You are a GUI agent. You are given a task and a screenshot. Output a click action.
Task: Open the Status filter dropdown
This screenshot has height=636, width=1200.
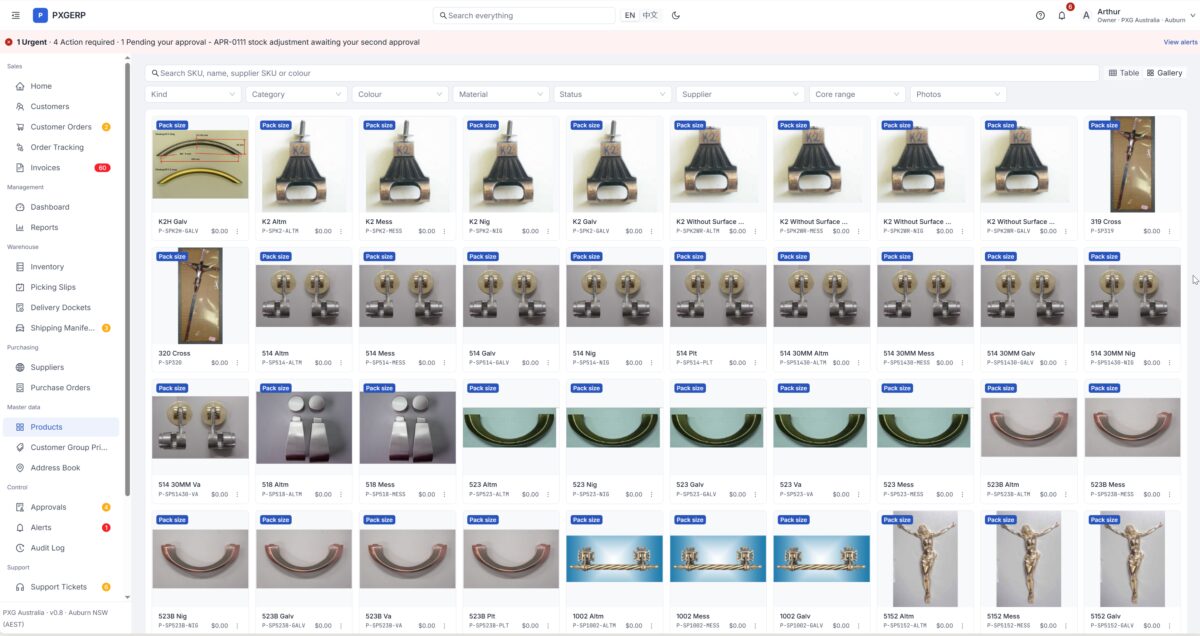coord(612,94)
